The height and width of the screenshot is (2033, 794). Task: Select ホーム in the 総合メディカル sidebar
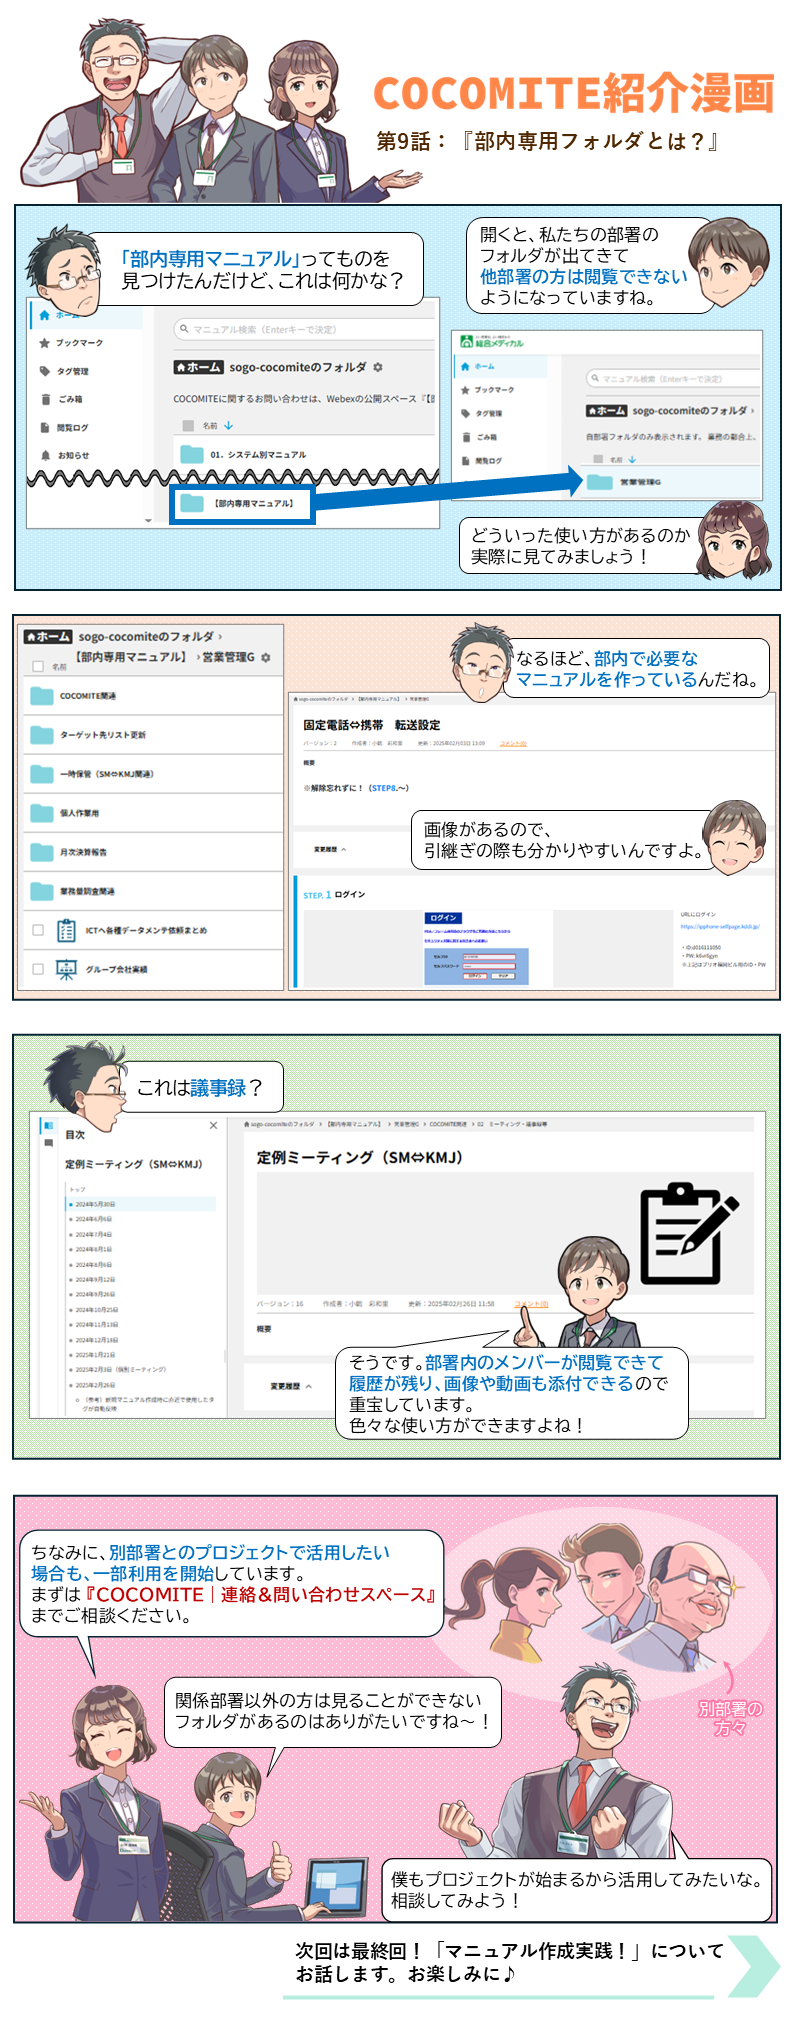[x=477, y=366]
